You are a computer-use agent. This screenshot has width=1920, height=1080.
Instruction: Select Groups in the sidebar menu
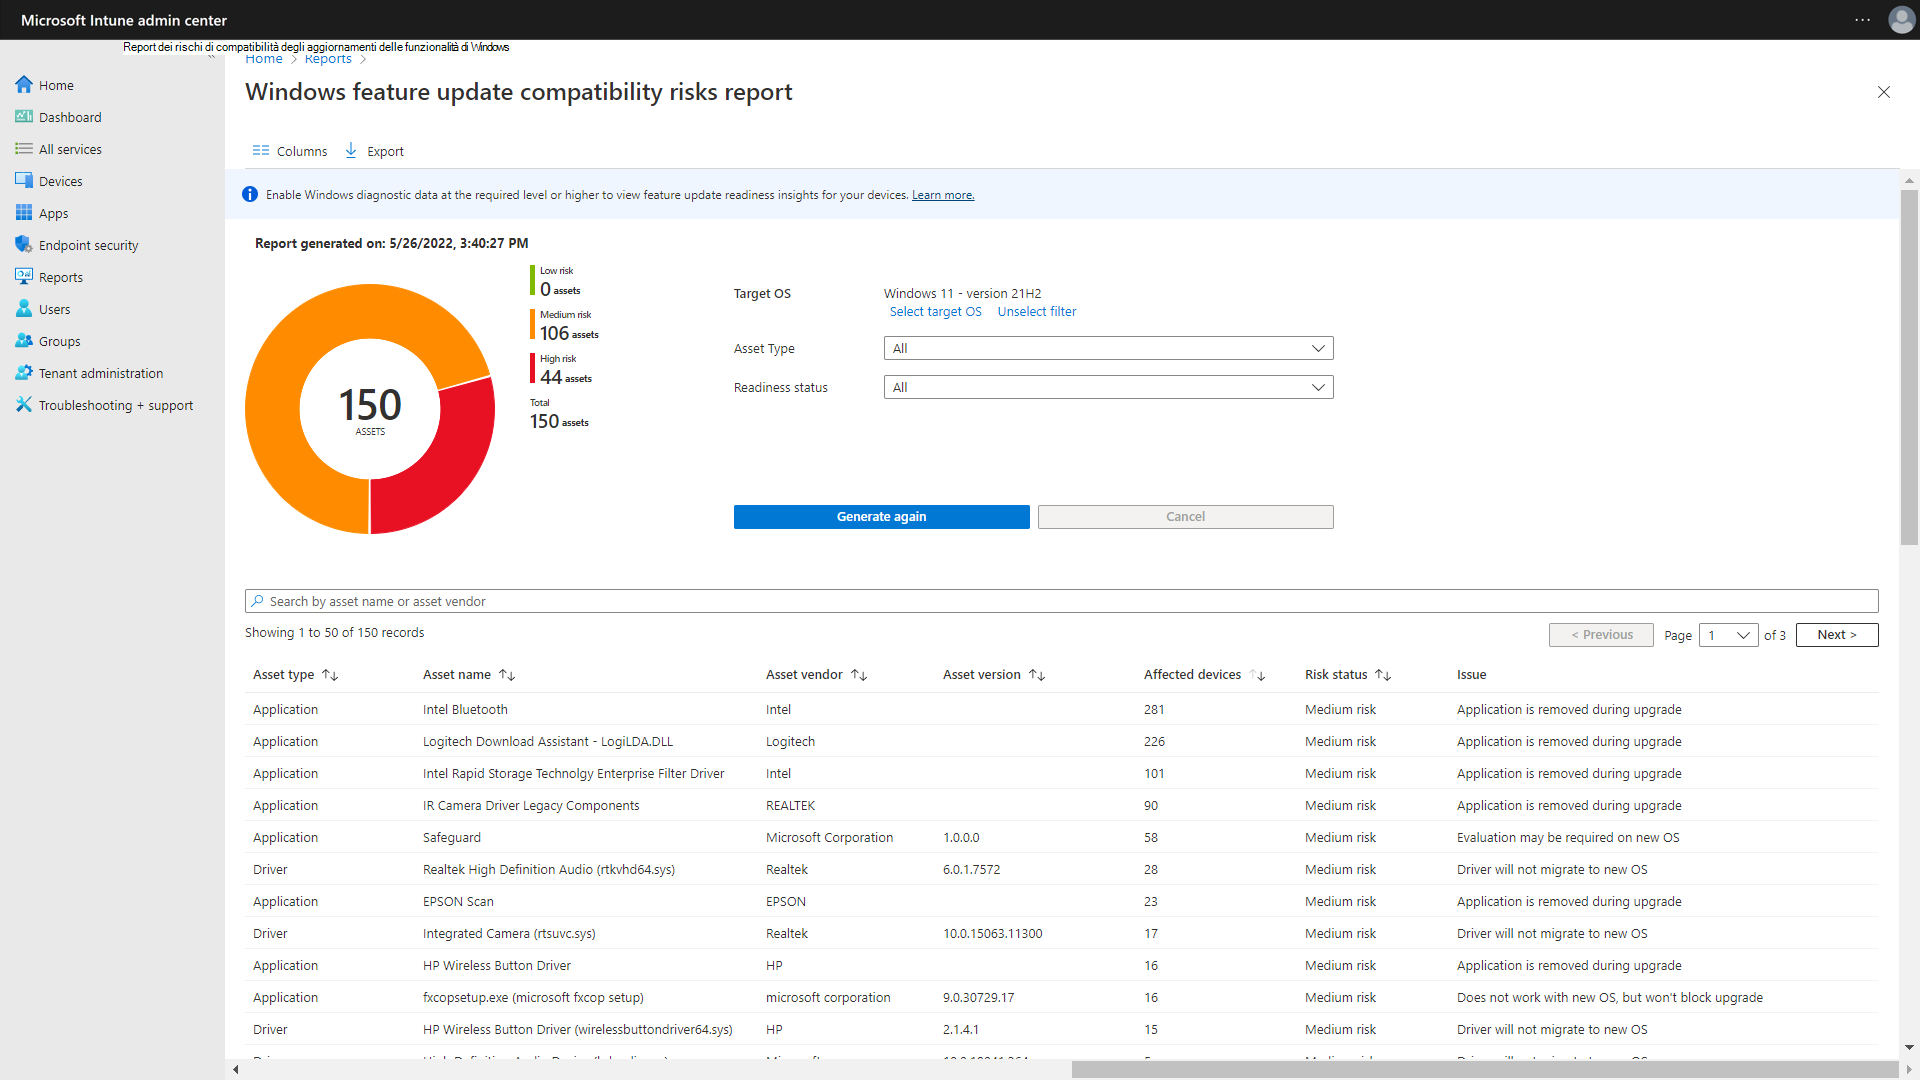pos(59,341)
